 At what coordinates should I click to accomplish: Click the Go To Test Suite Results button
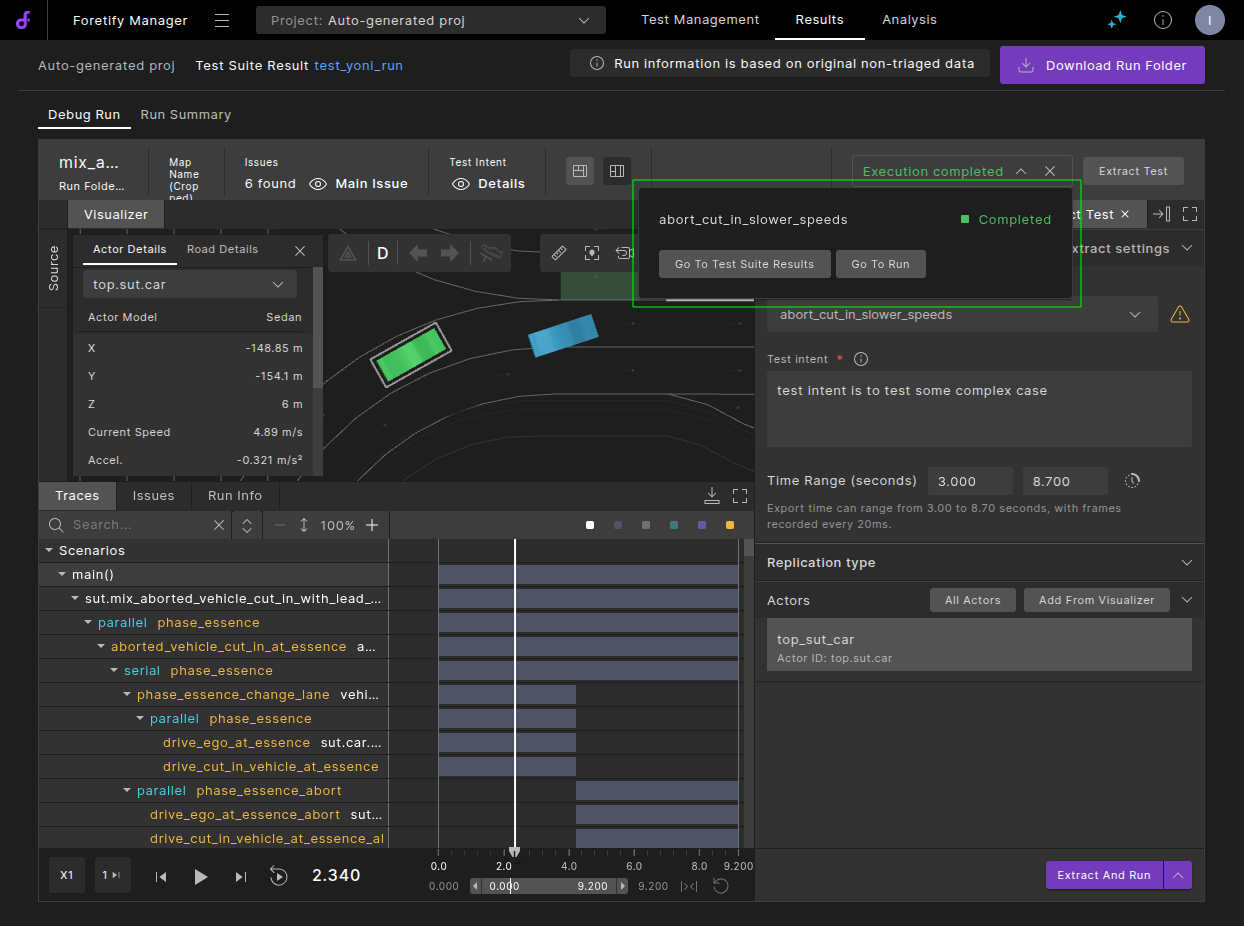(x=744, y=264)
